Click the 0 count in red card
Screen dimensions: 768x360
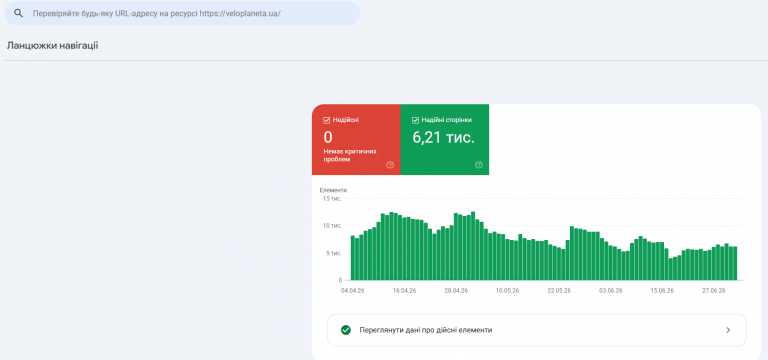pyautogui.click(x=328, y=138)
